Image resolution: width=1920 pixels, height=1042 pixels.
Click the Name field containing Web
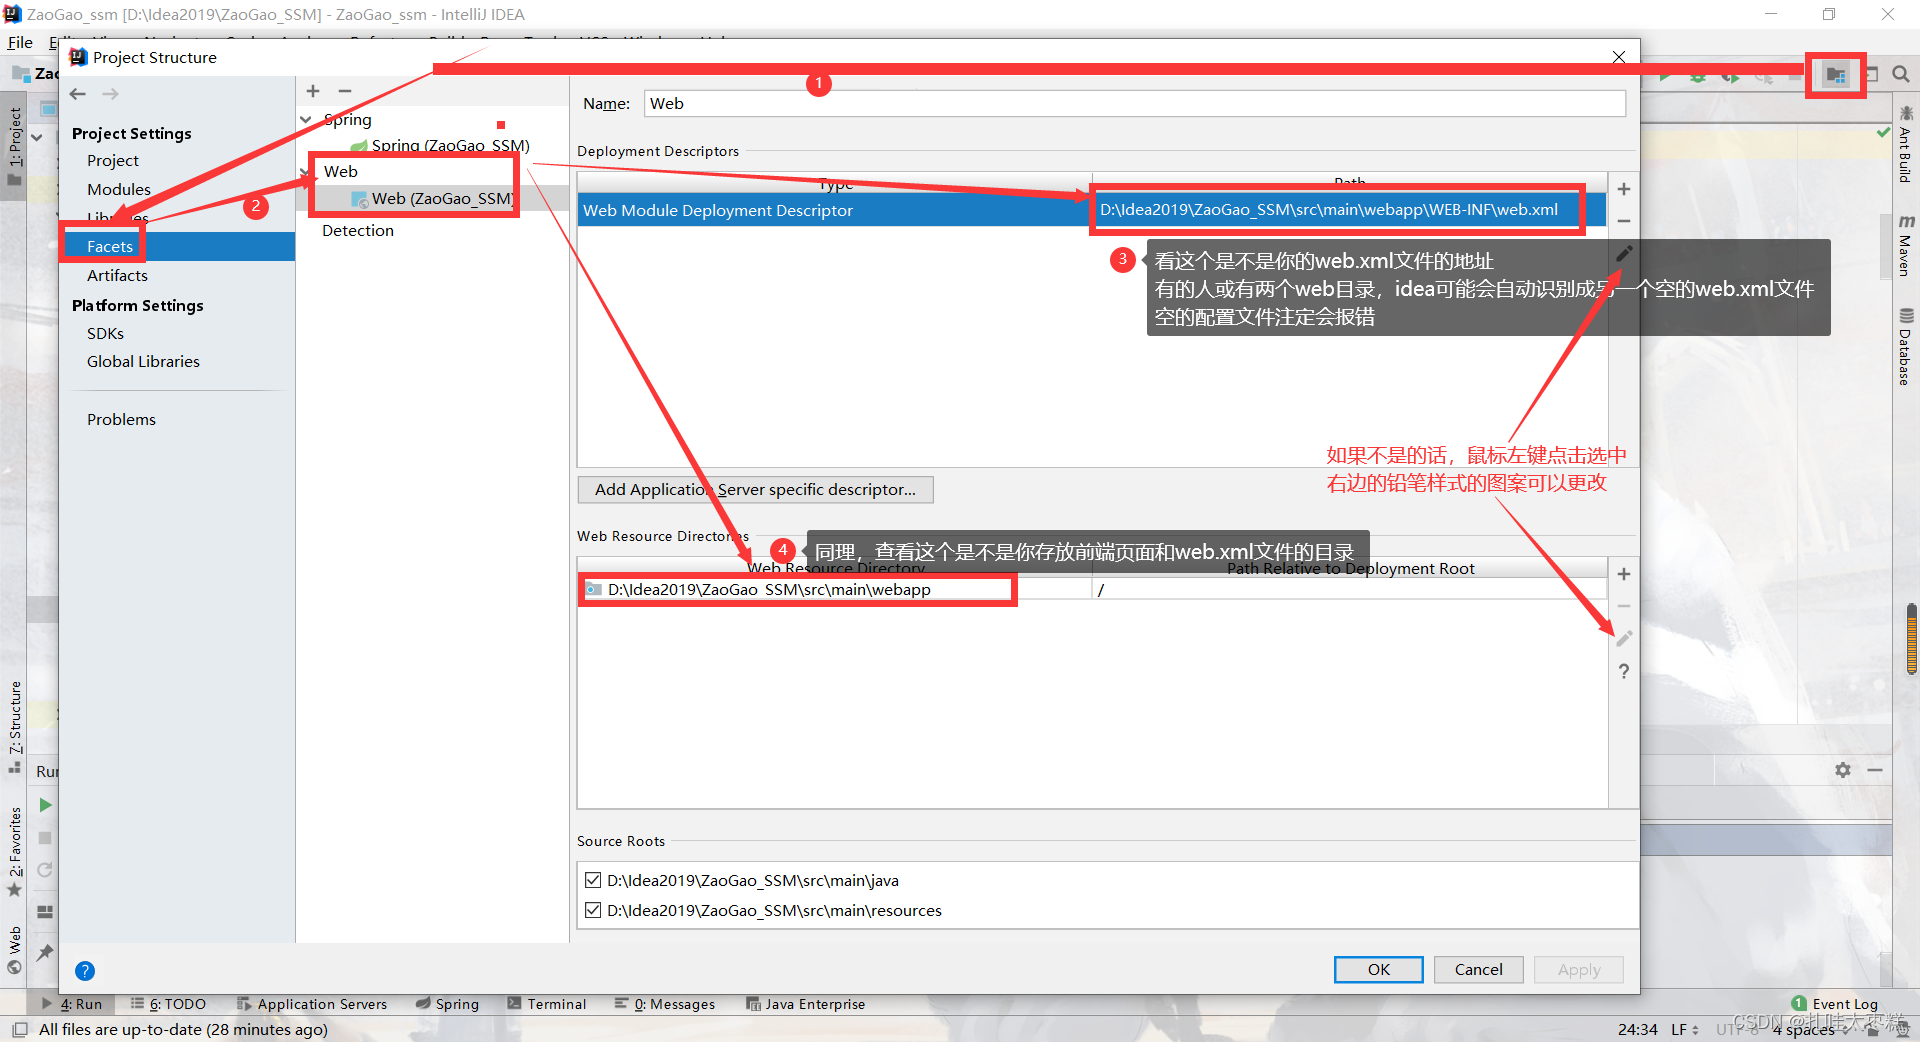[x=1134, y=104]
